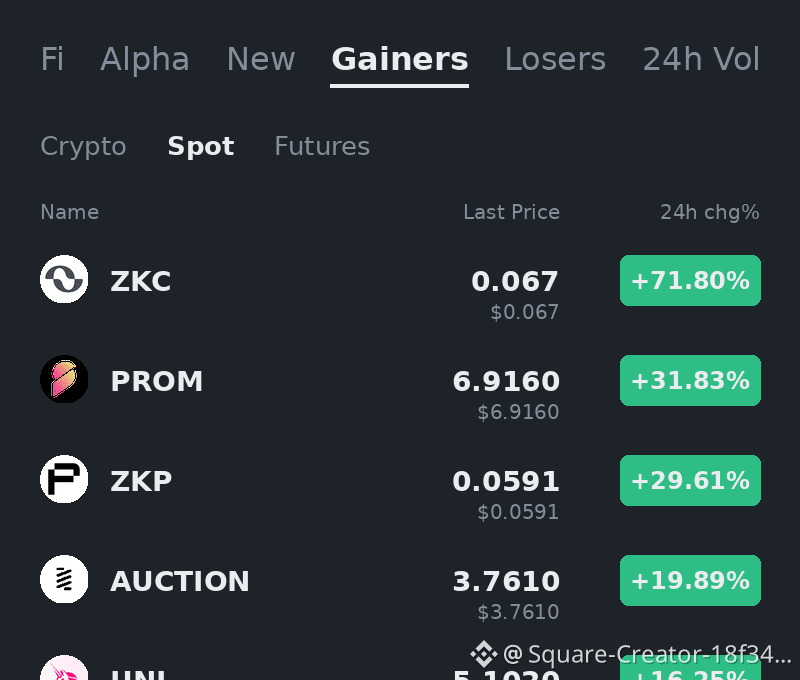
Task: Open the ZKC coin logo
Action: [x=64, y=279]
